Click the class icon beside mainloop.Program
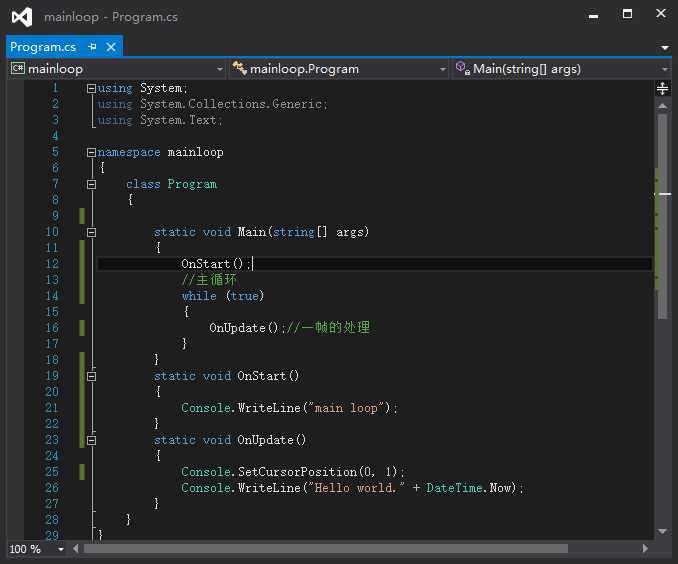The width and height of the screenshot is (678, 564). [x=239, y=68]
